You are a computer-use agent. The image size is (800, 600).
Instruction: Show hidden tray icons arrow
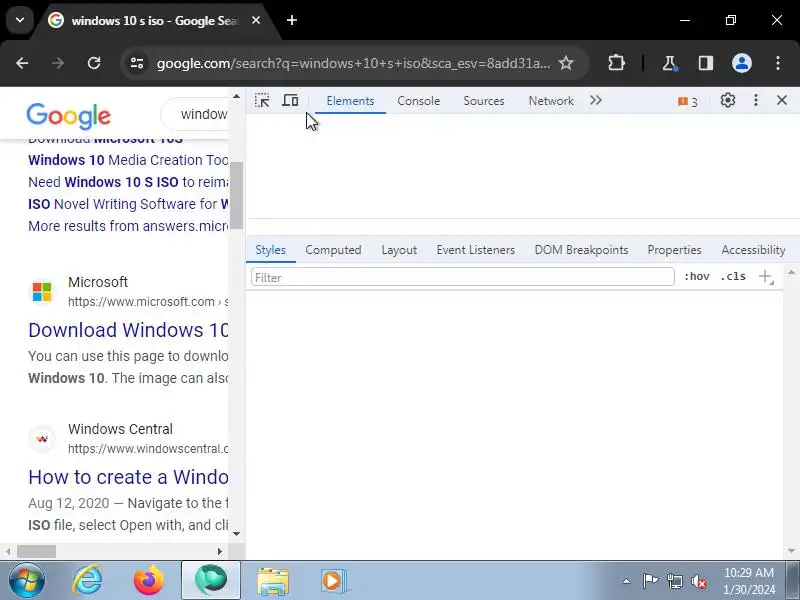point(627,581)
